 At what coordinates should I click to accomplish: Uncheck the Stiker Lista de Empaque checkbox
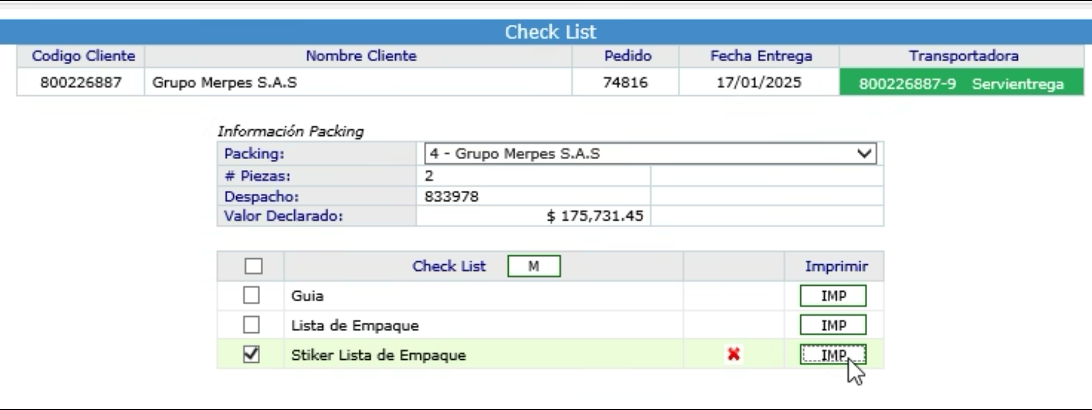[251, 354]
